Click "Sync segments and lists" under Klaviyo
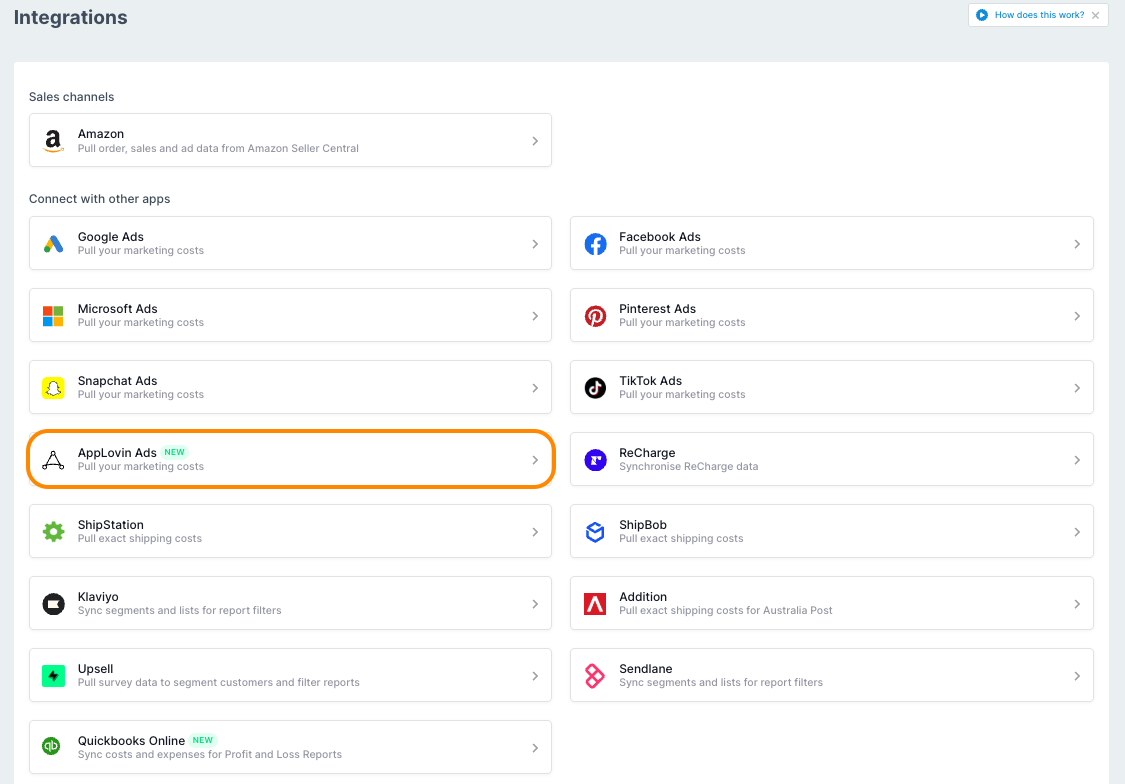Image resolution: width=1125 pixels, height=784 pixels. 179,610
